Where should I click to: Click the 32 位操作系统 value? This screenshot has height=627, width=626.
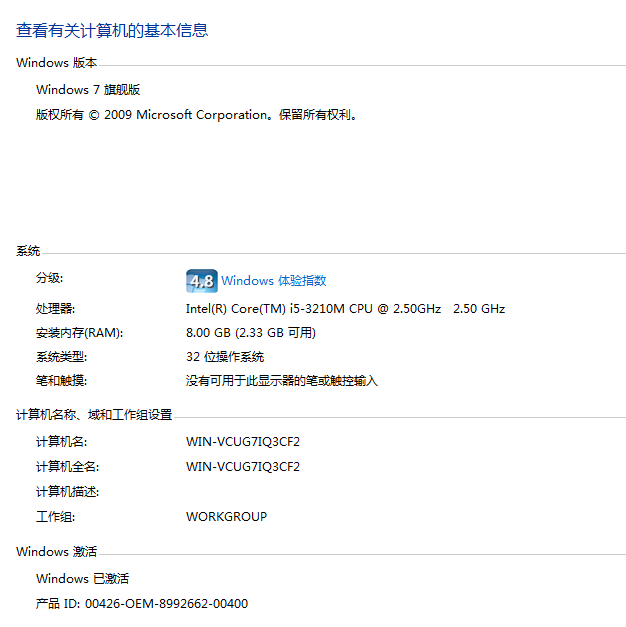[225, 357]
